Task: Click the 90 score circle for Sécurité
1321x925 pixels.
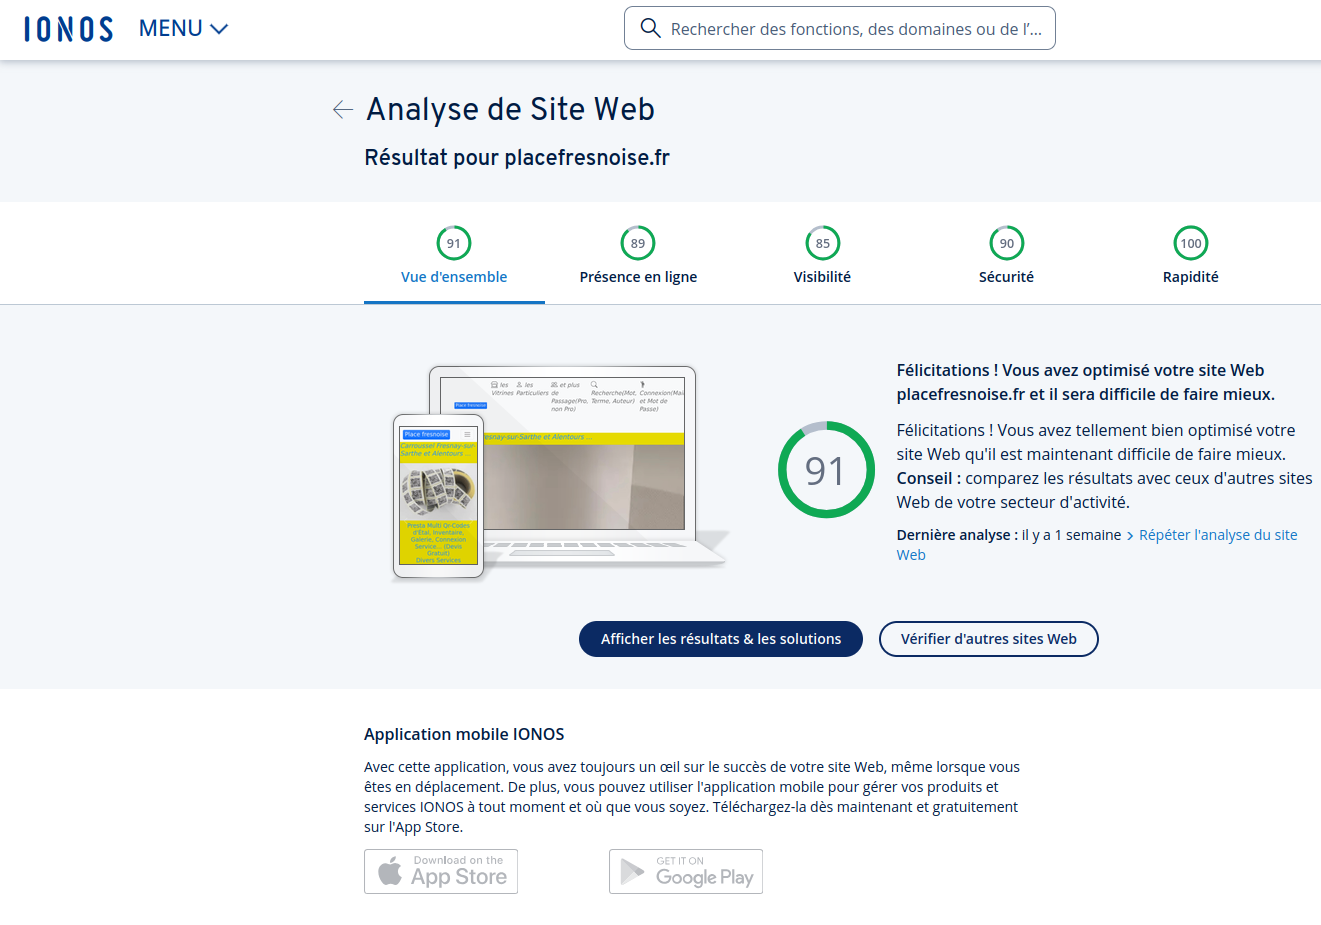Action: point(1007,243)
